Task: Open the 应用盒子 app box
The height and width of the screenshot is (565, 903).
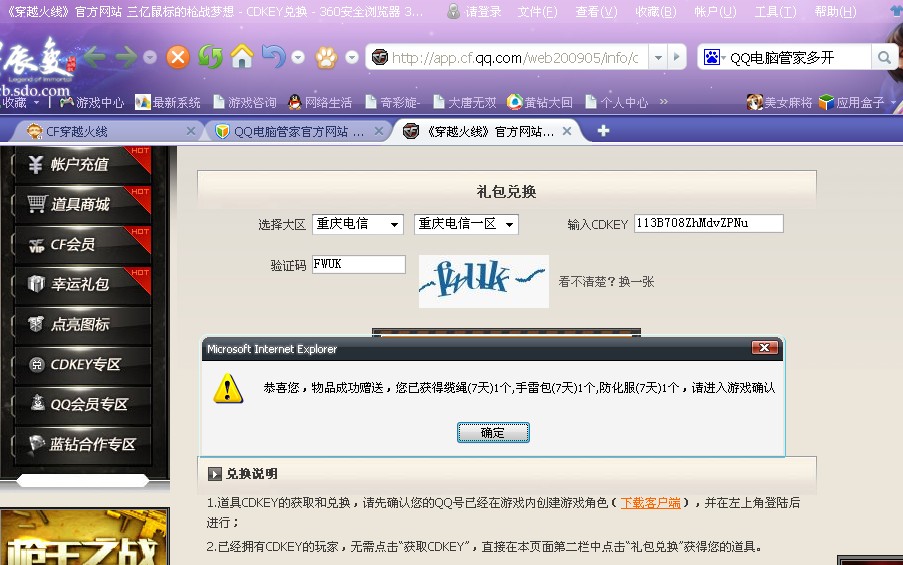Action: pos(851,103)
